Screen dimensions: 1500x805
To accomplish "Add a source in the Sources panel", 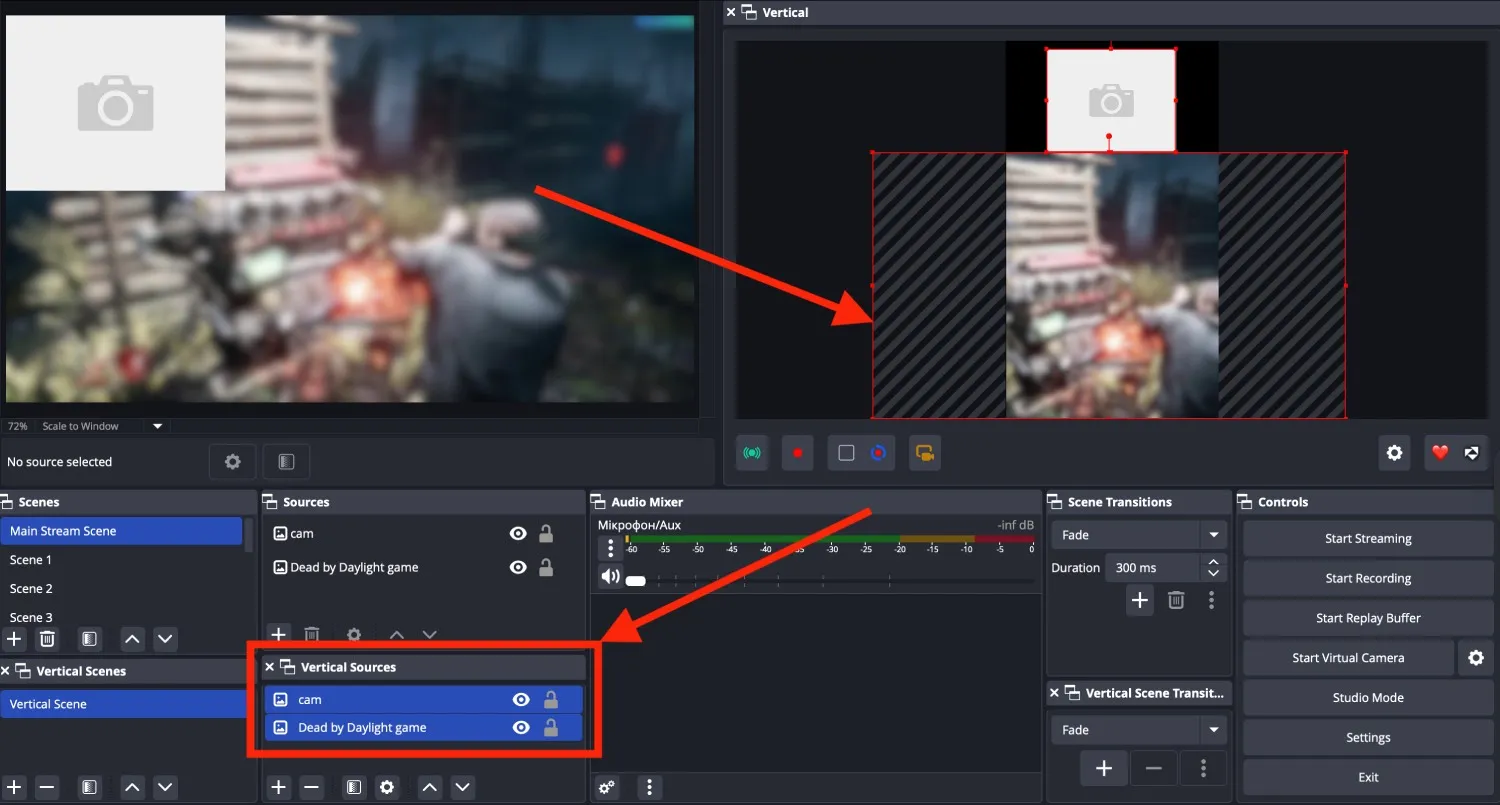I will [x=279, y=634].
